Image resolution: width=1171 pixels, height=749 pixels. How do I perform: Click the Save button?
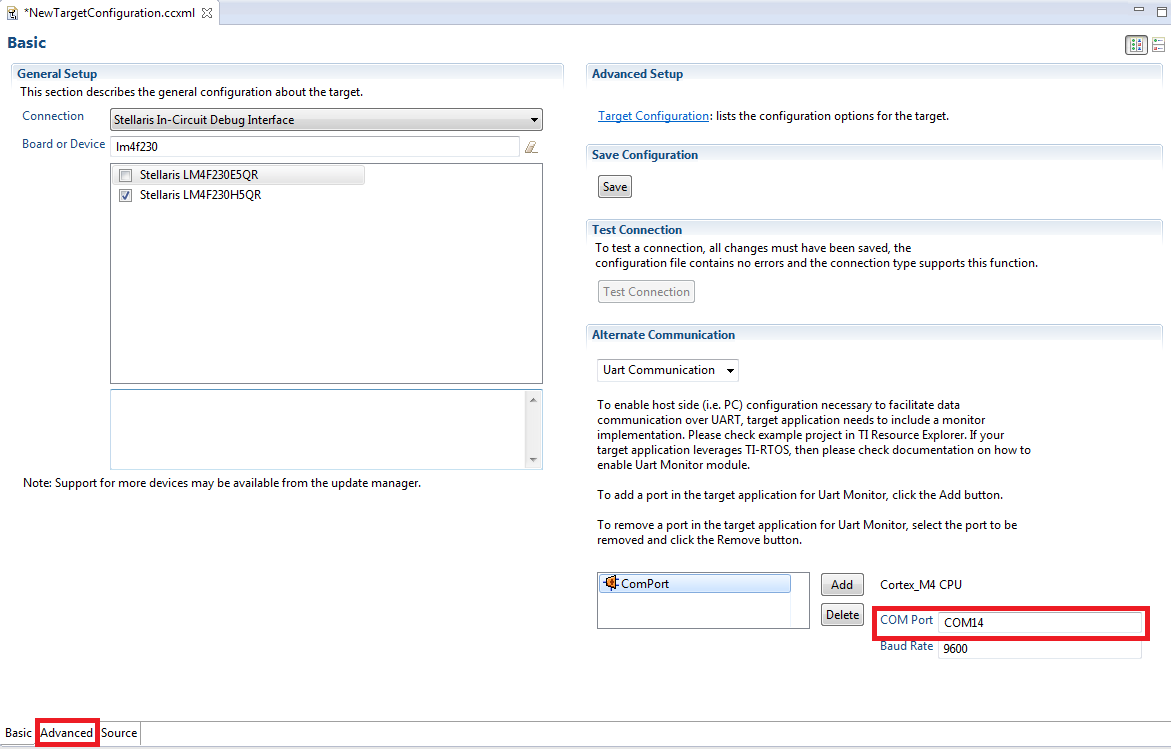(615, 187)
